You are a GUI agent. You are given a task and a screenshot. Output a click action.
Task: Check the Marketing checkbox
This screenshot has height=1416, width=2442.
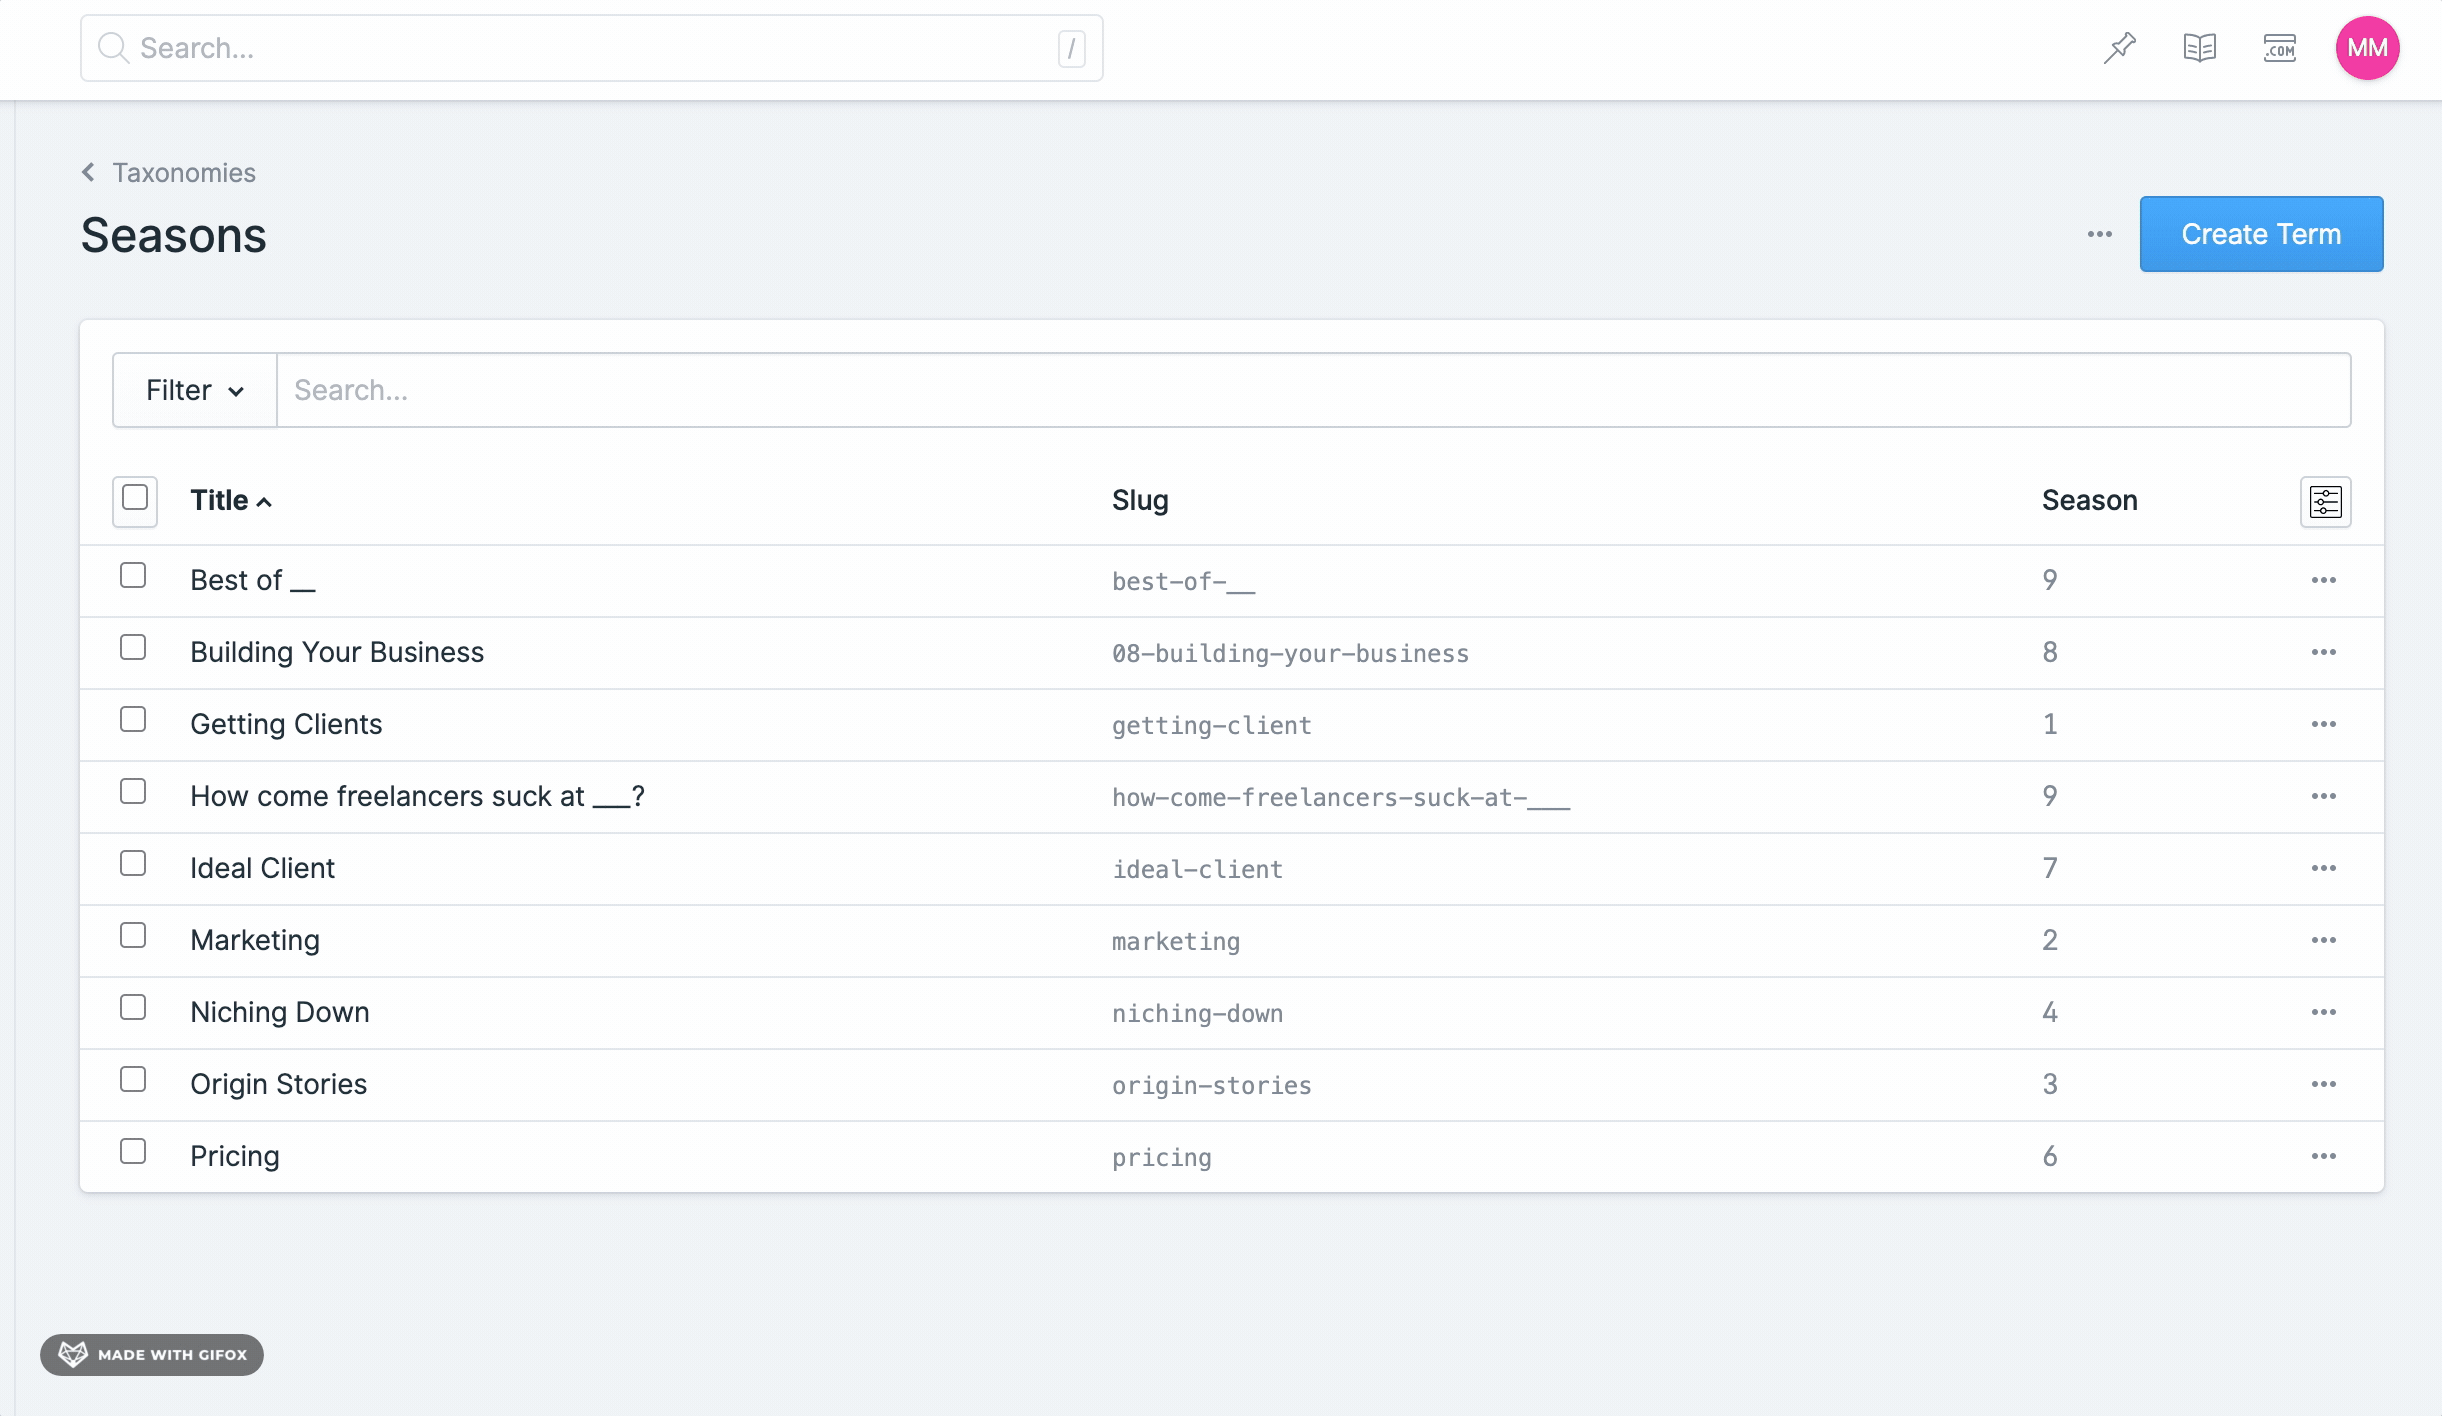133,935
